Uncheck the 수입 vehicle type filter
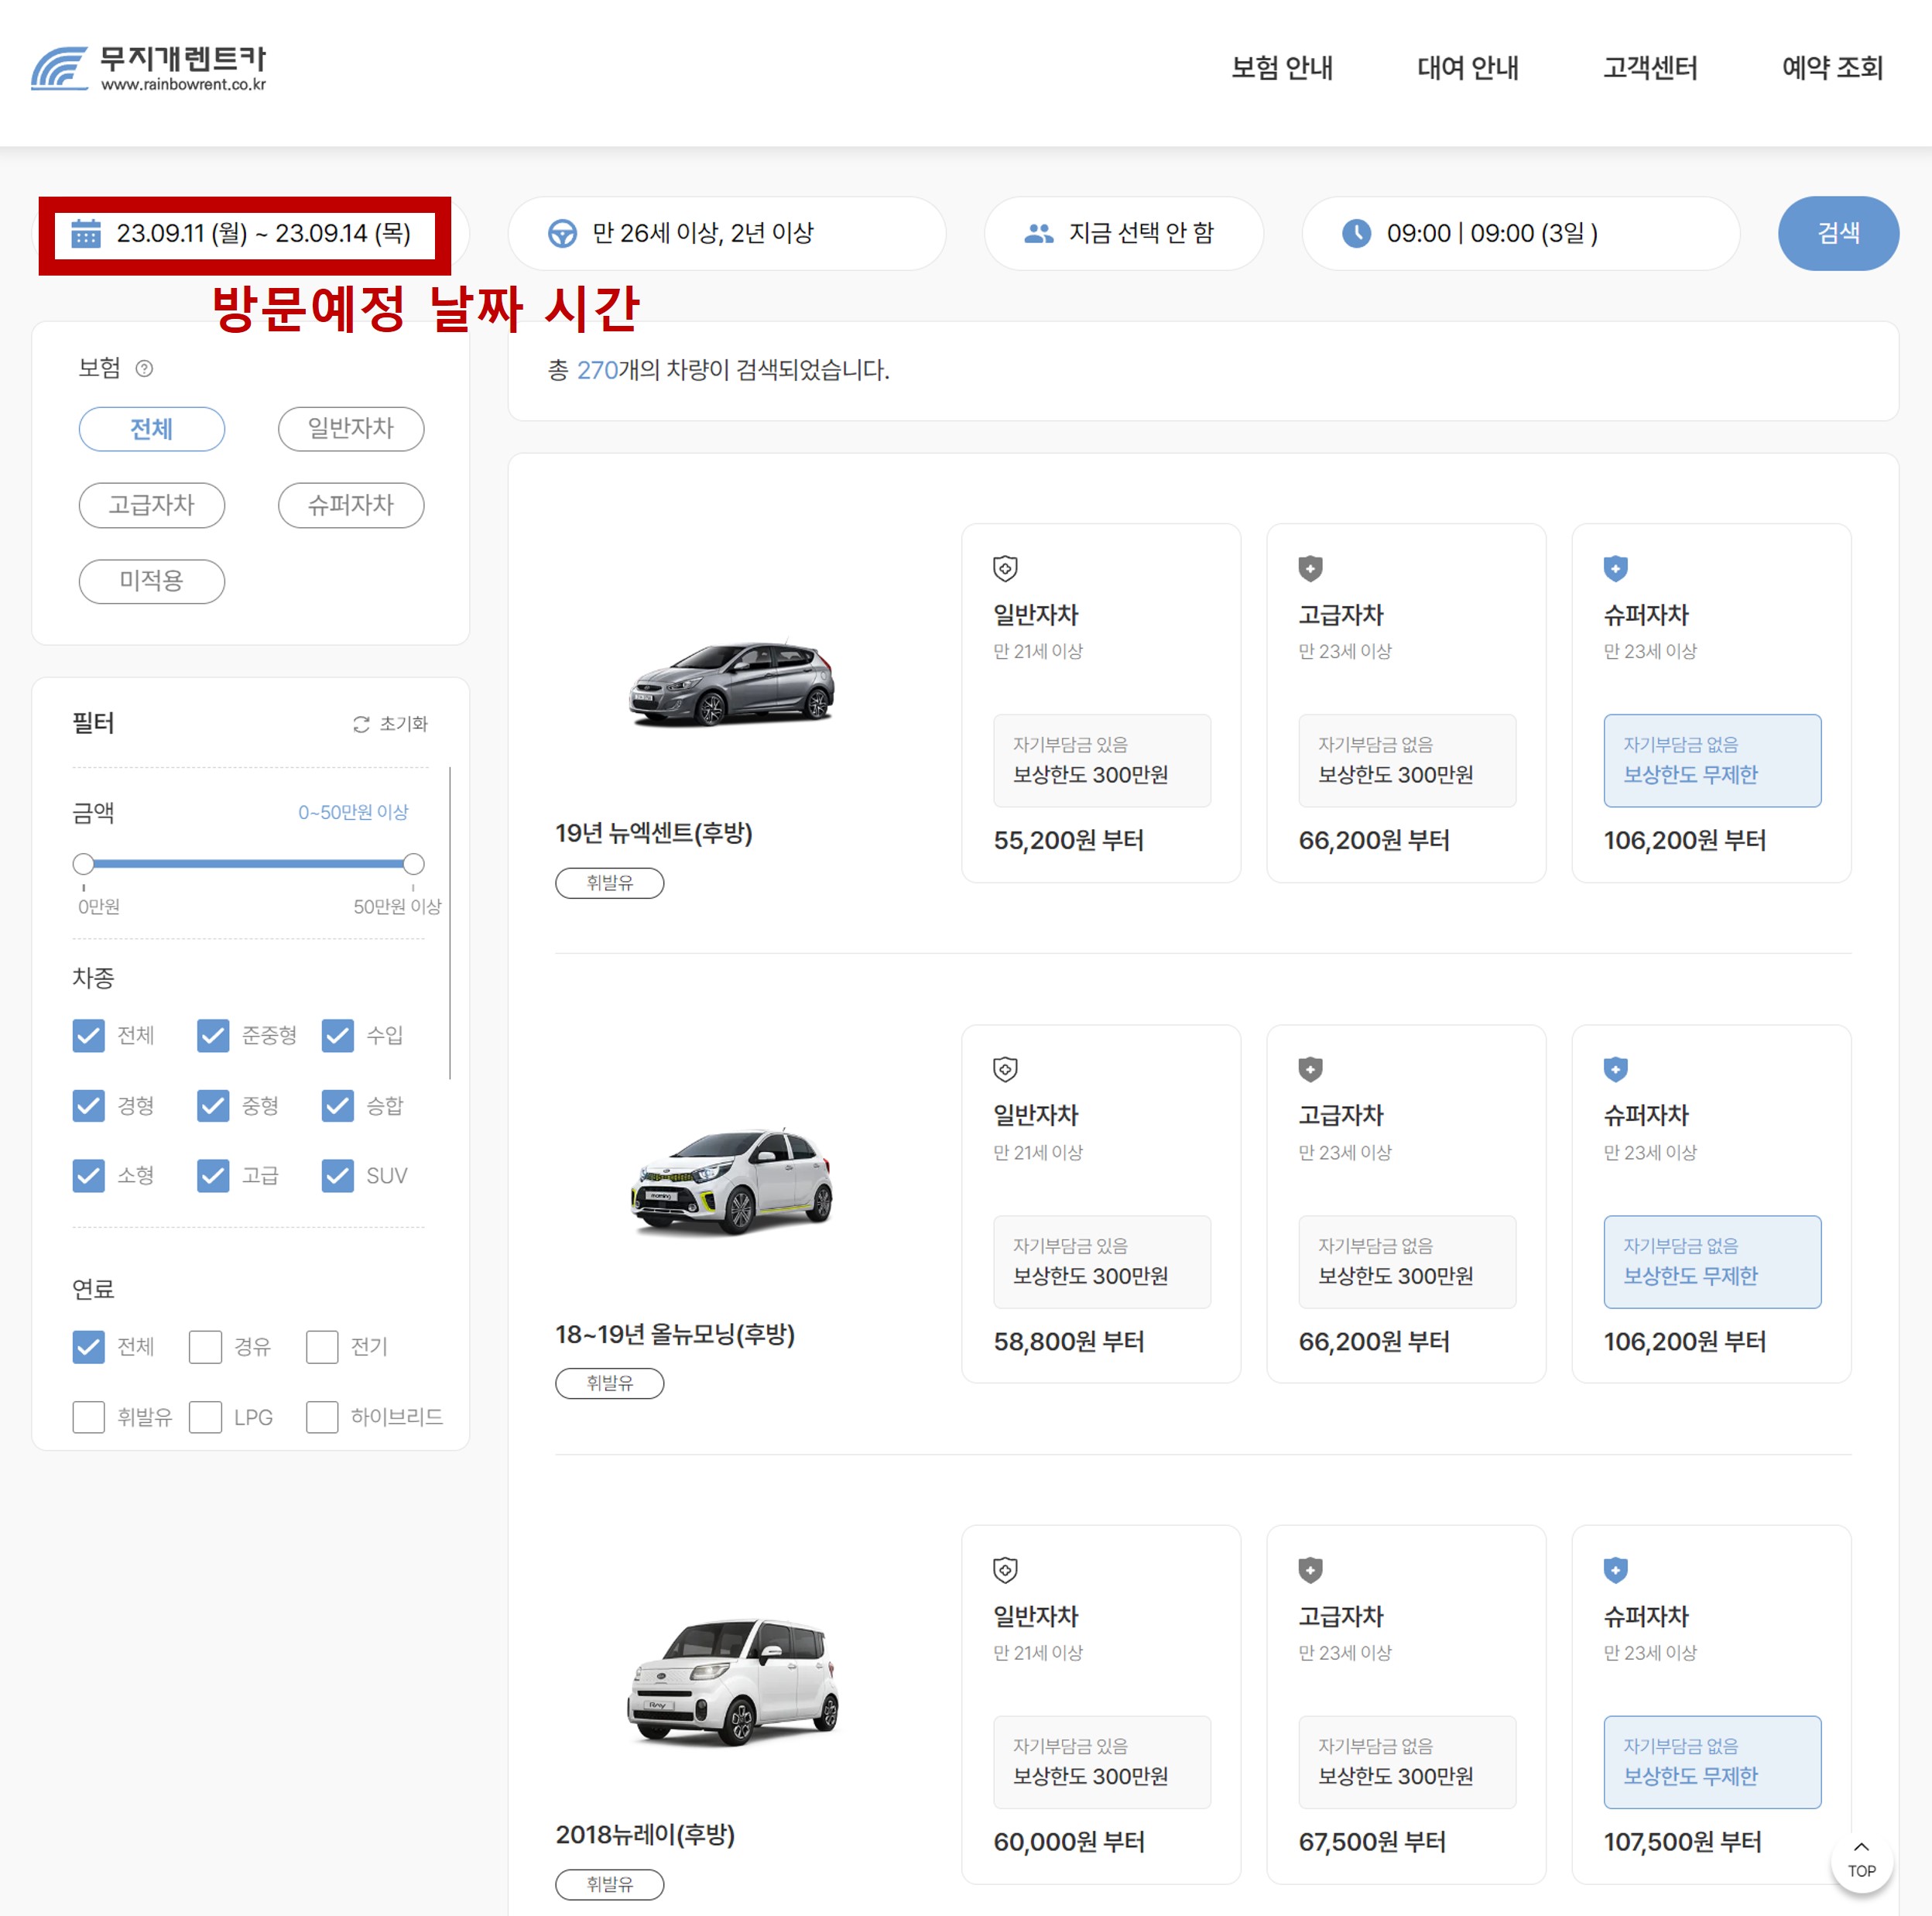This screenshot has width=1932, height=1916. [x=337, y=1035]
